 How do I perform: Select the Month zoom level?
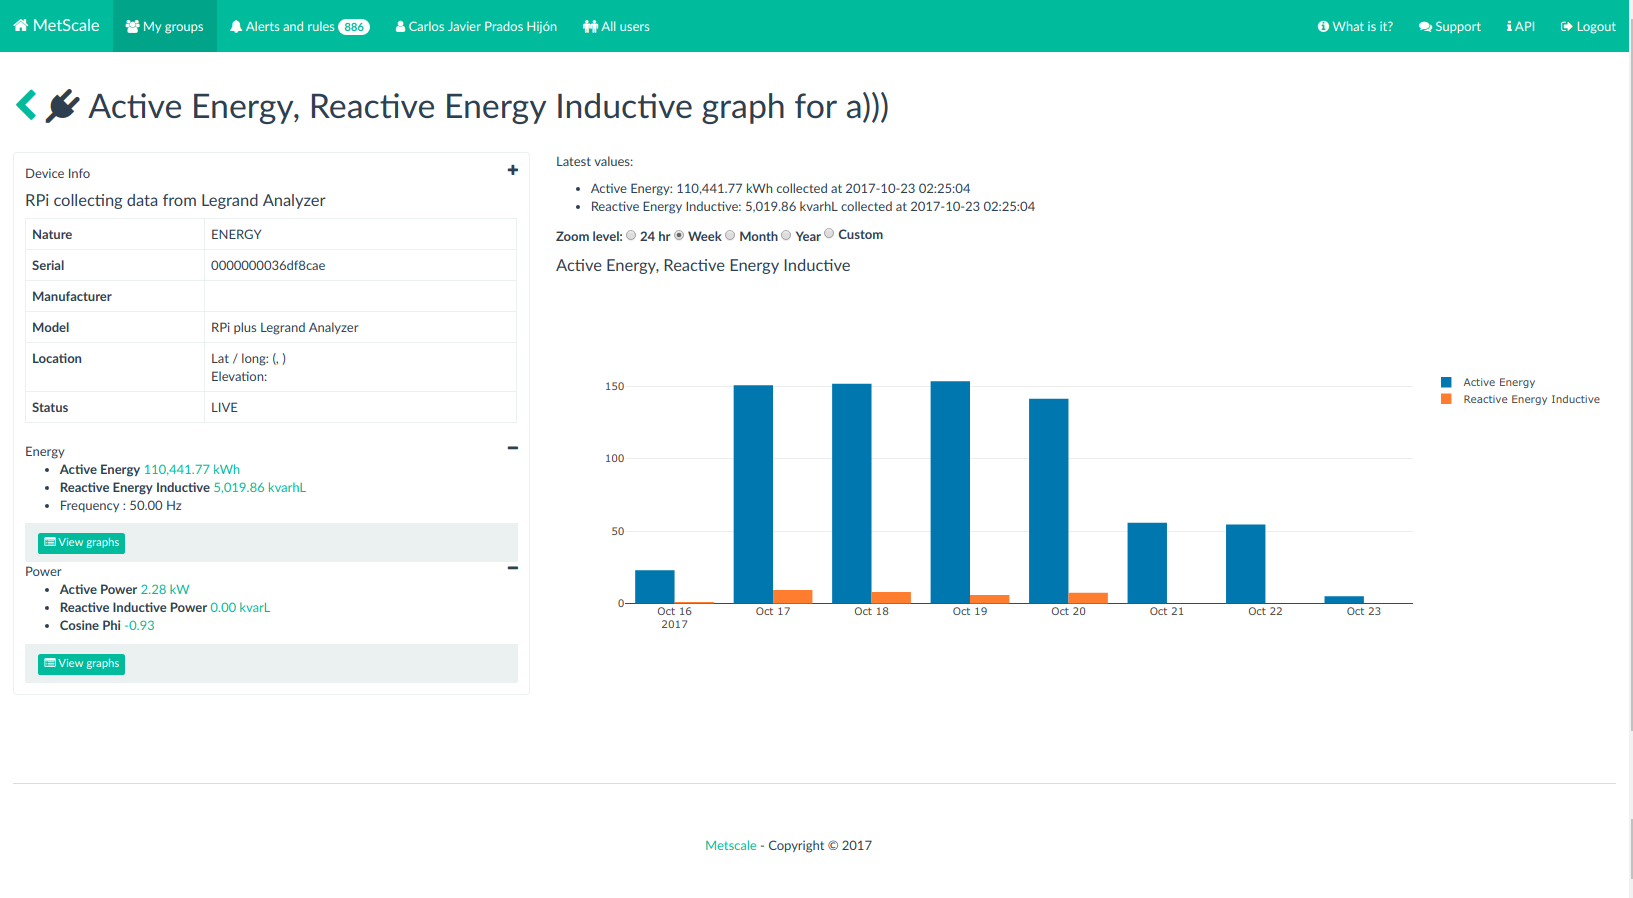click(730, 236)
